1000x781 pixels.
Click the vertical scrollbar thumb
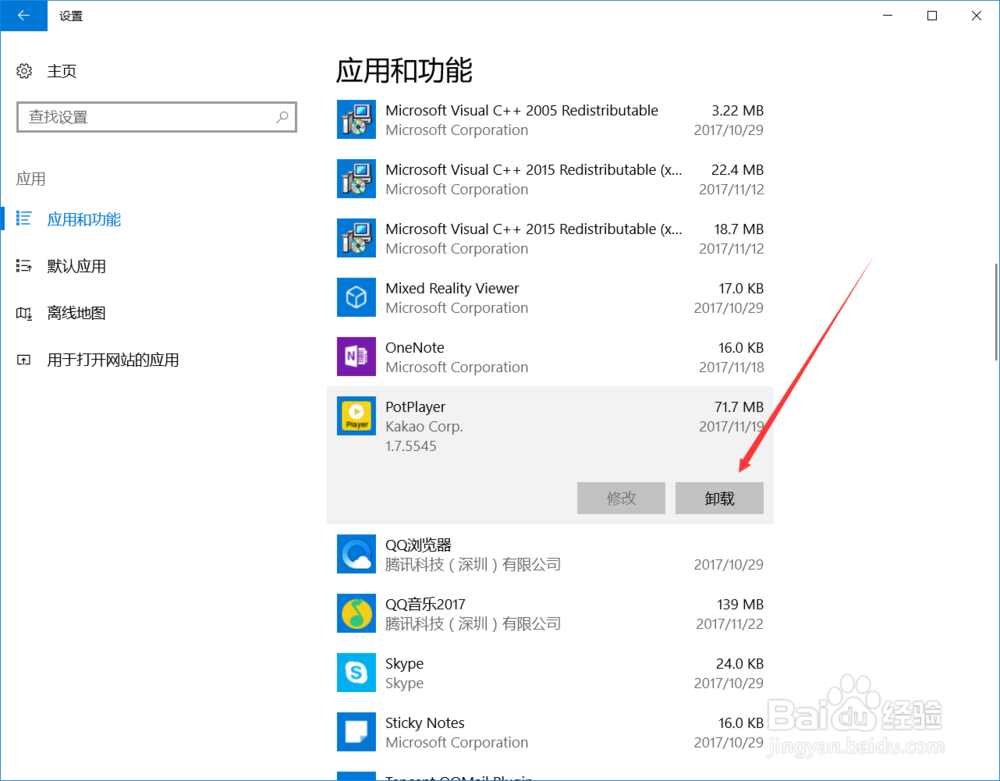[996, 312]
